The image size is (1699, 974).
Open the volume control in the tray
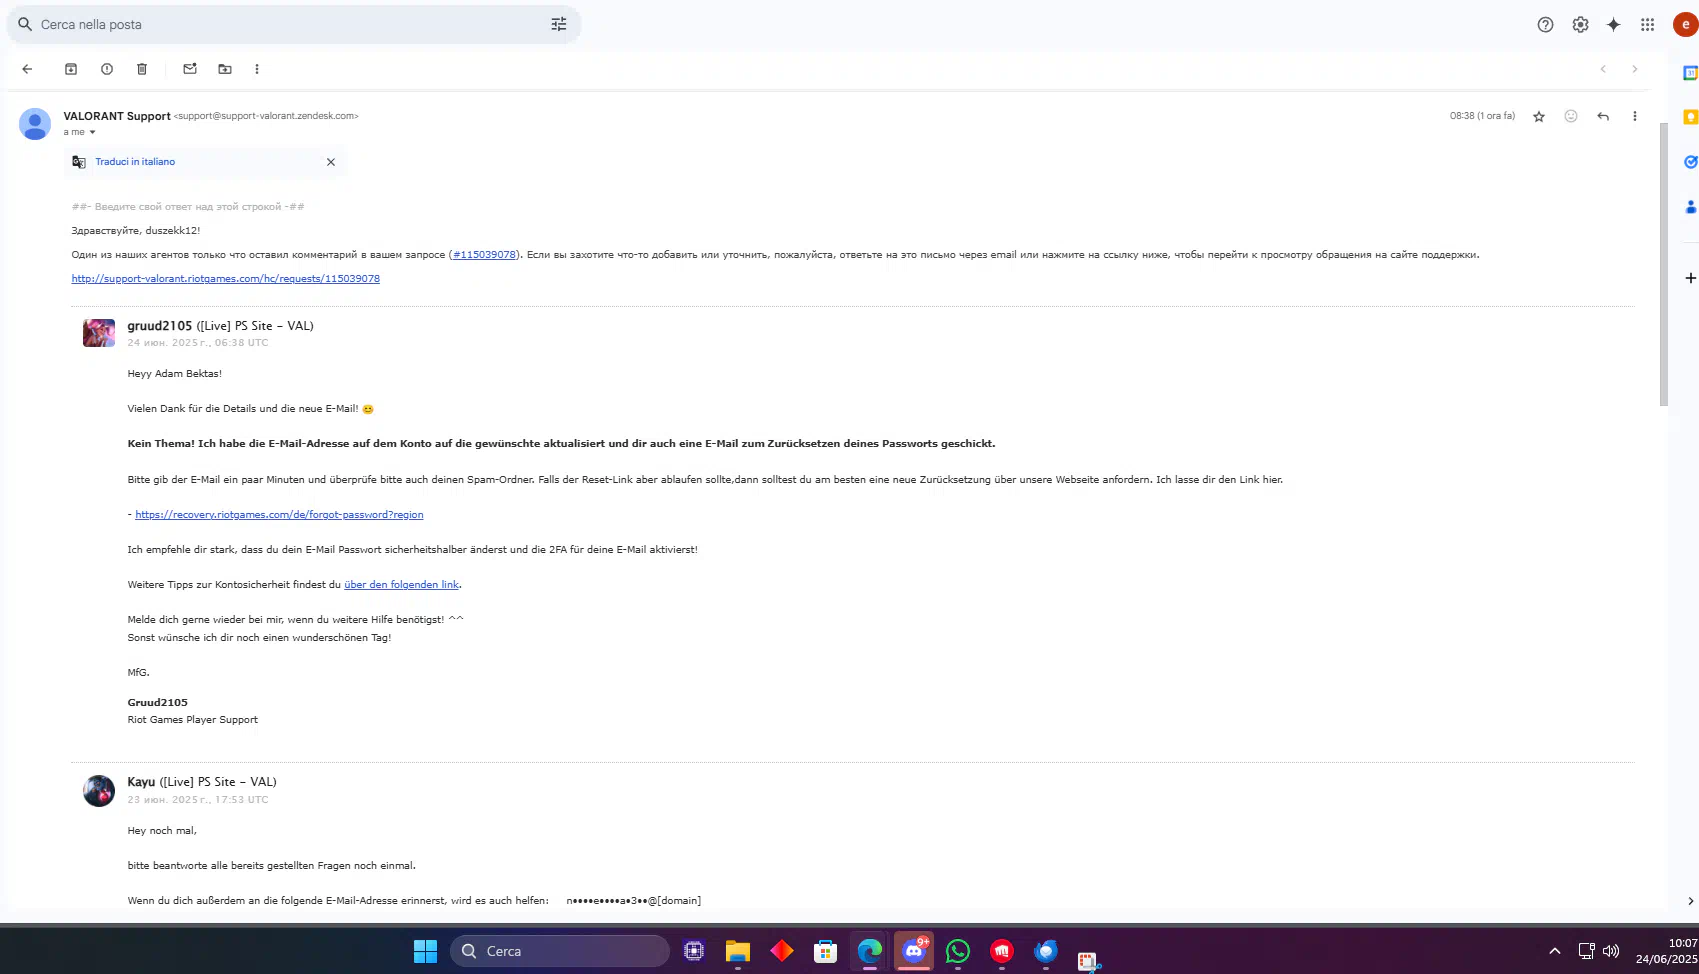click(1611, 951)
